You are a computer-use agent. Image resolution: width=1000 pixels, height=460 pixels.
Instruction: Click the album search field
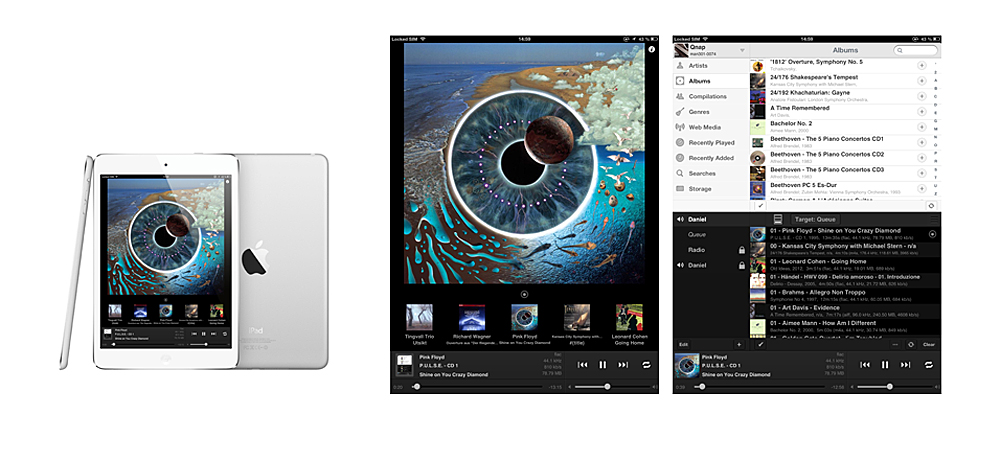pyautogui.click(x=916, y=50)
